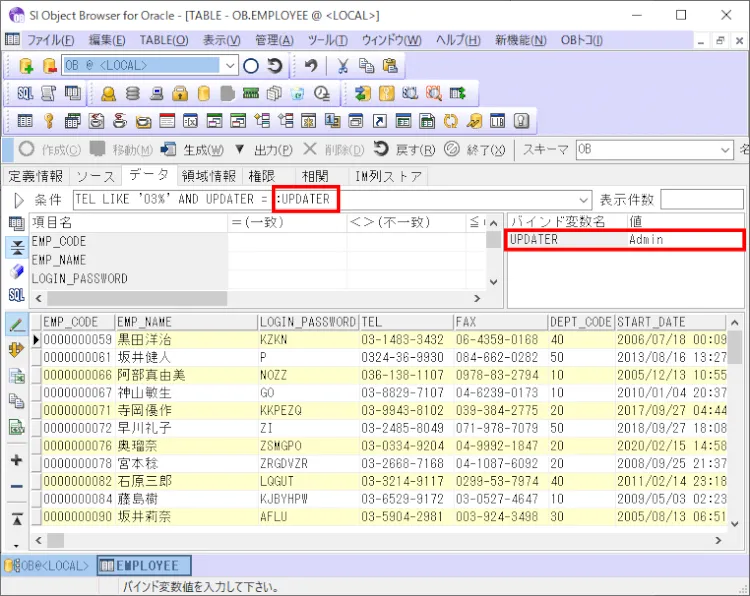Click the data grid vertical scrollbar thumb
The width and height of the screenshot is (750, 596).
[735, 347]
